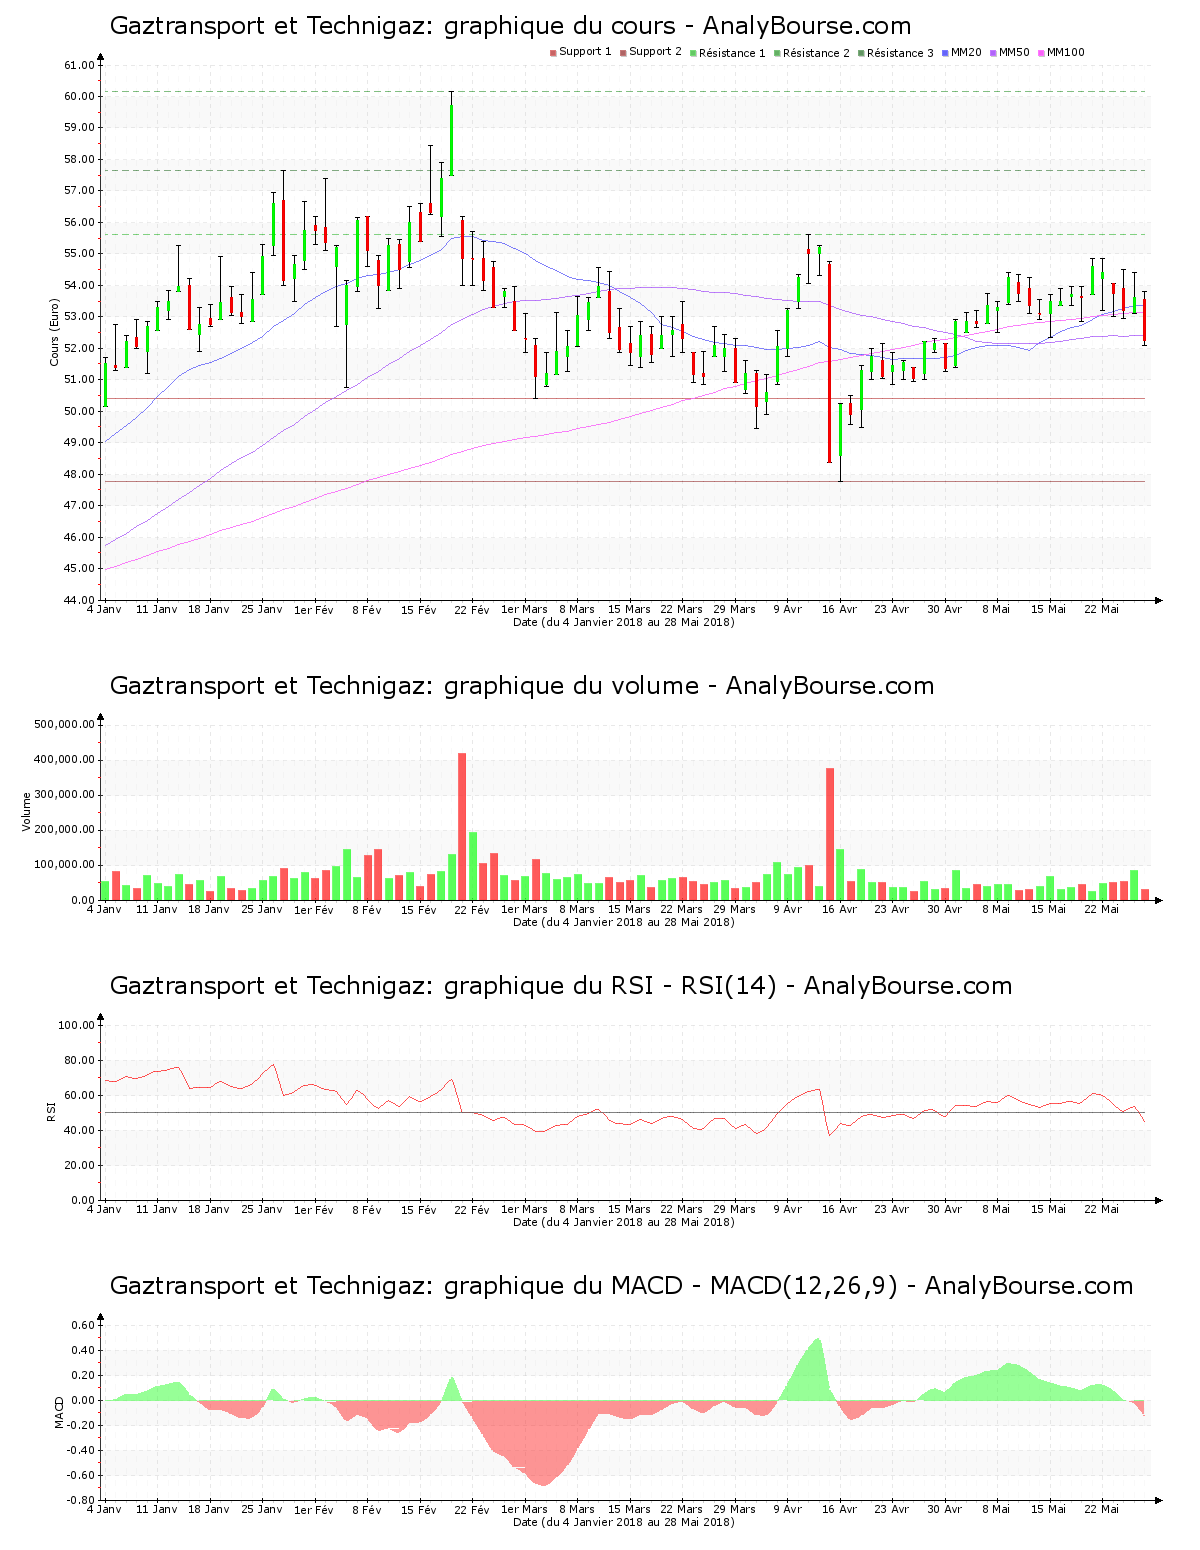The width and height of the screenshot is (1200, 1550).
Task: Click '4 Janv' date on the price chart axis
Action: [x=105, y=609]
